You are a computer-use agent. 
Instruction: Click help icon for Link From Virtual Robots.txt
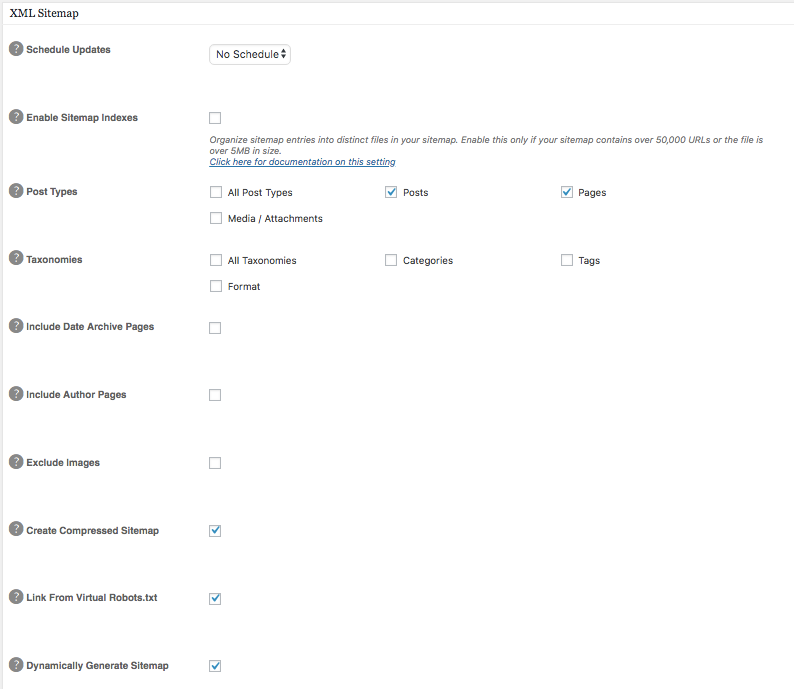tap(16, 597)
